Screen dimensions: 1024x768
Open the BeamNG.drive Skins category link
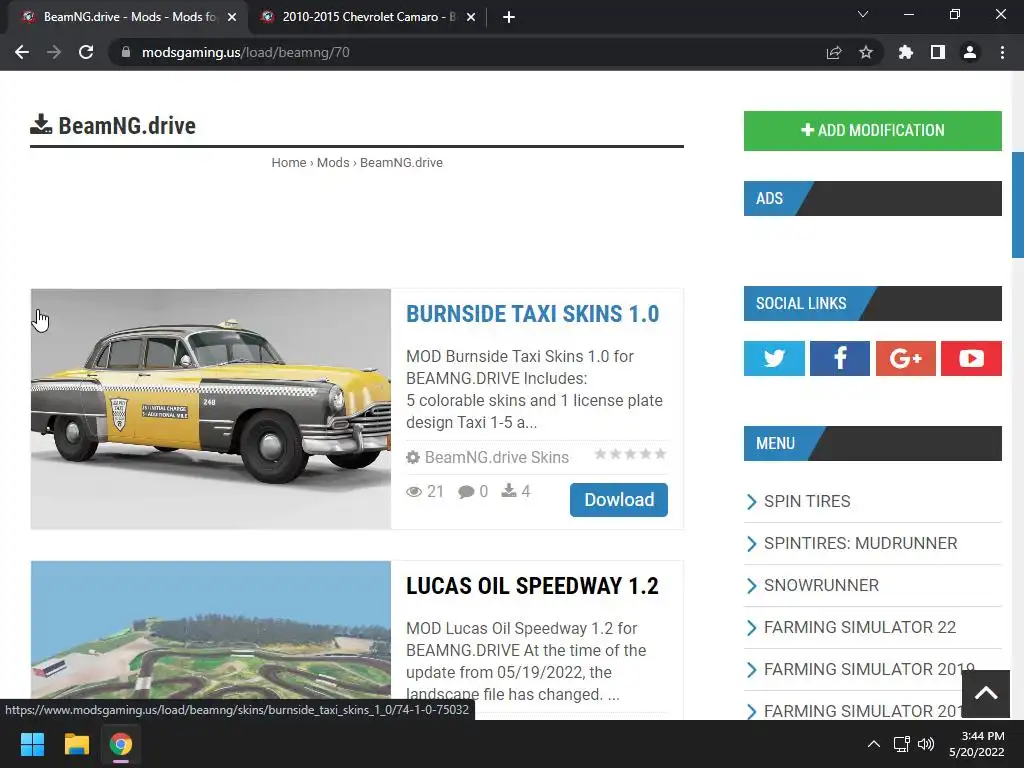[x=496, y=457]
